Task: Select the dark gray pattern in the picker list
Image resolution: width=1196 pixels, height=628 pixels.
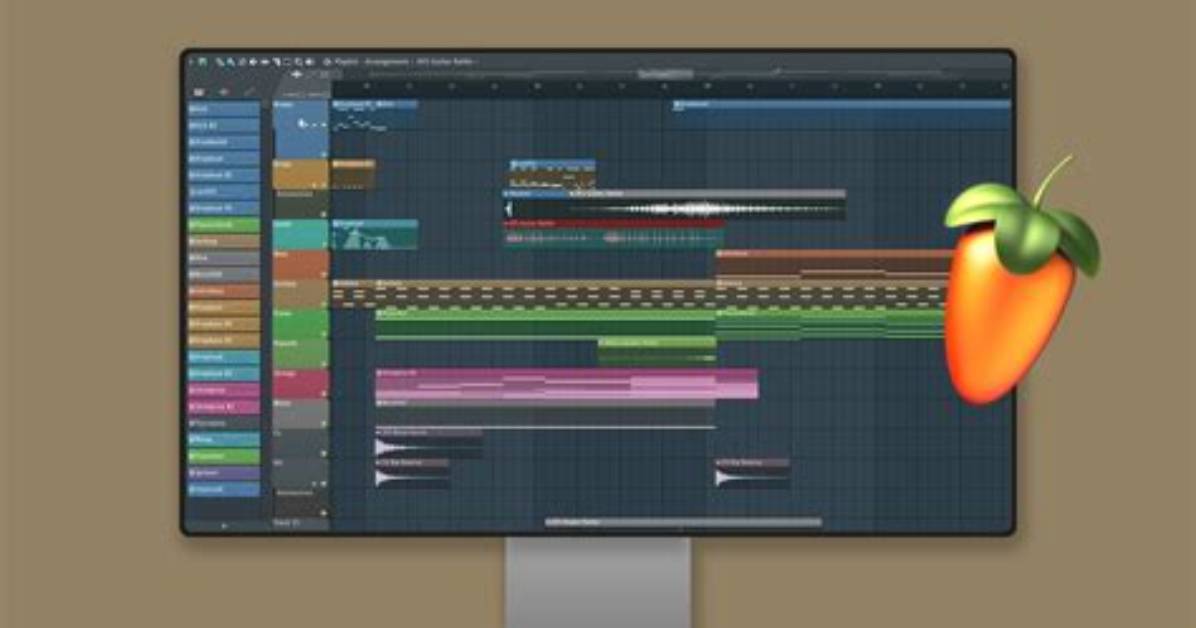Action: 224,423
